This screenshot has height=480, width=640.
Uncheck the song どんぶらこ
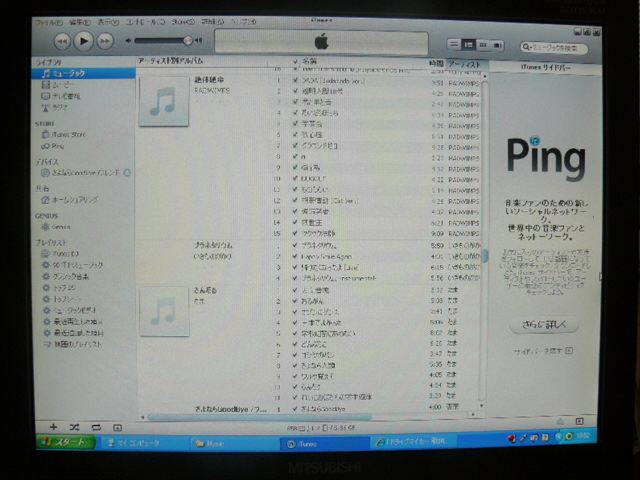pyautogui.click(x=295, y=344)
